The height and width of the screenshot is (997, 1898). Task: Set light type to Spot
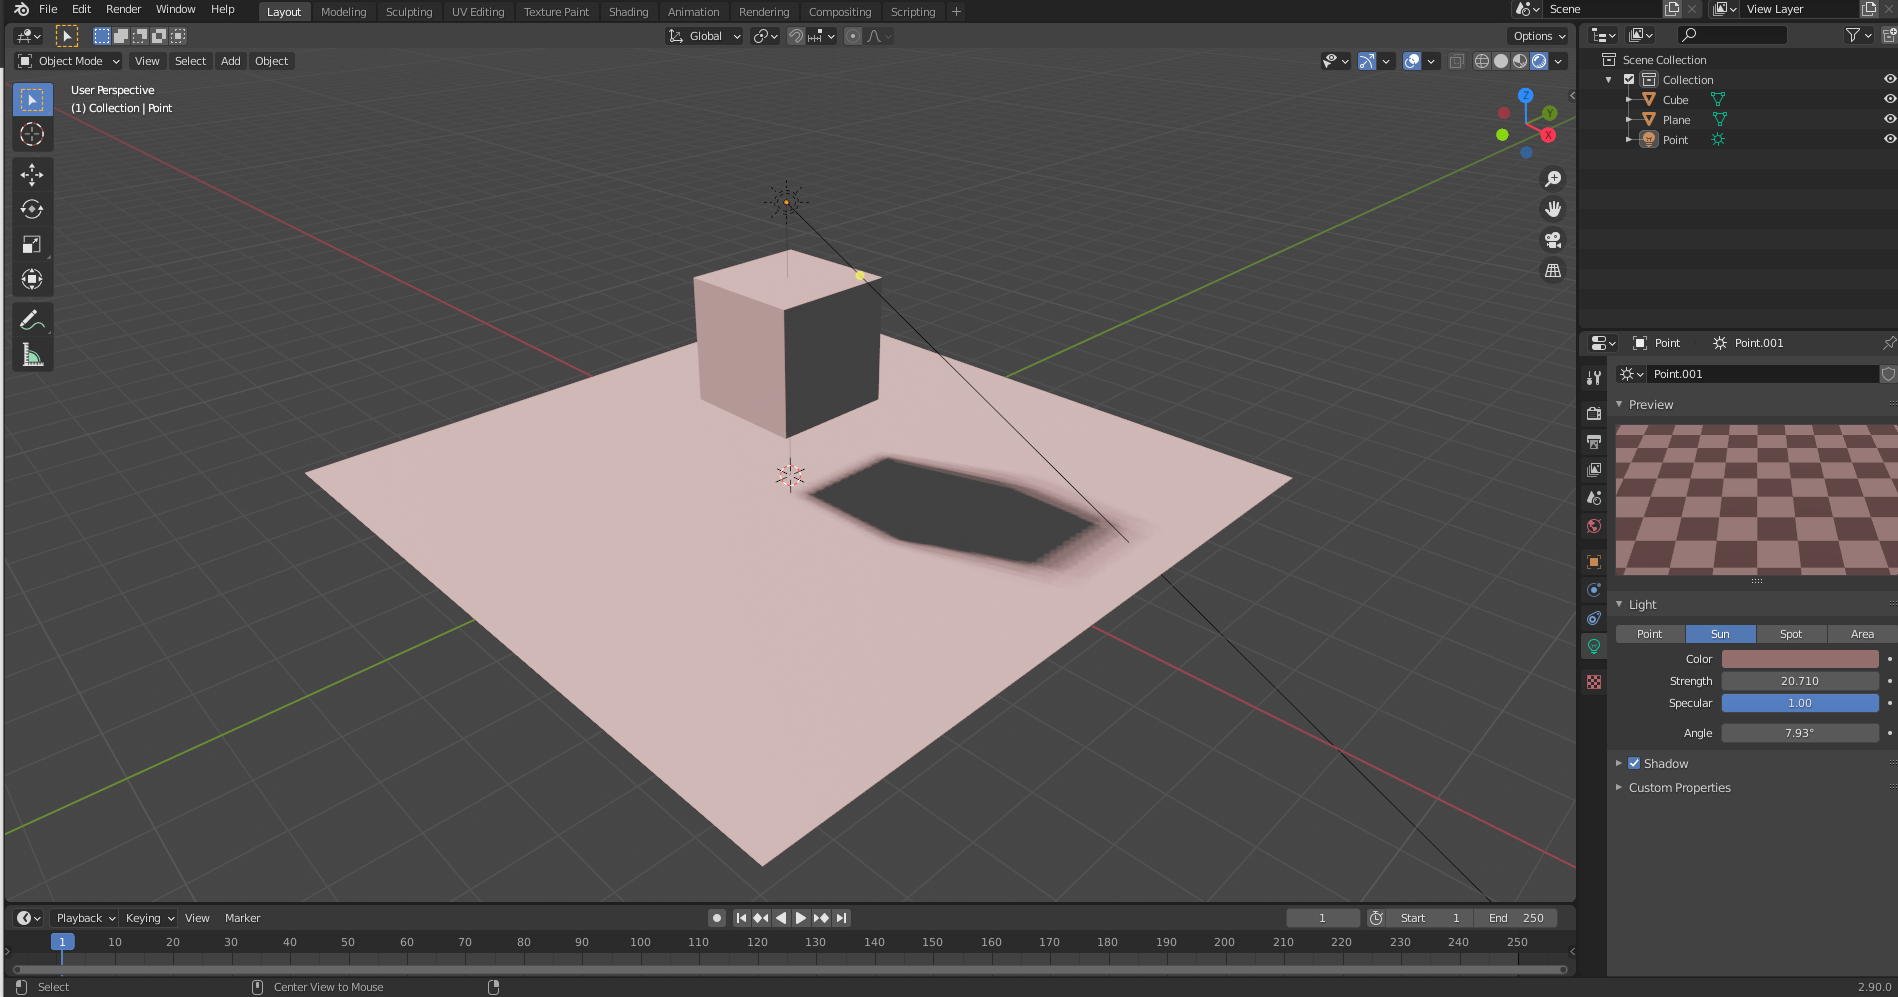(1790, 634)
